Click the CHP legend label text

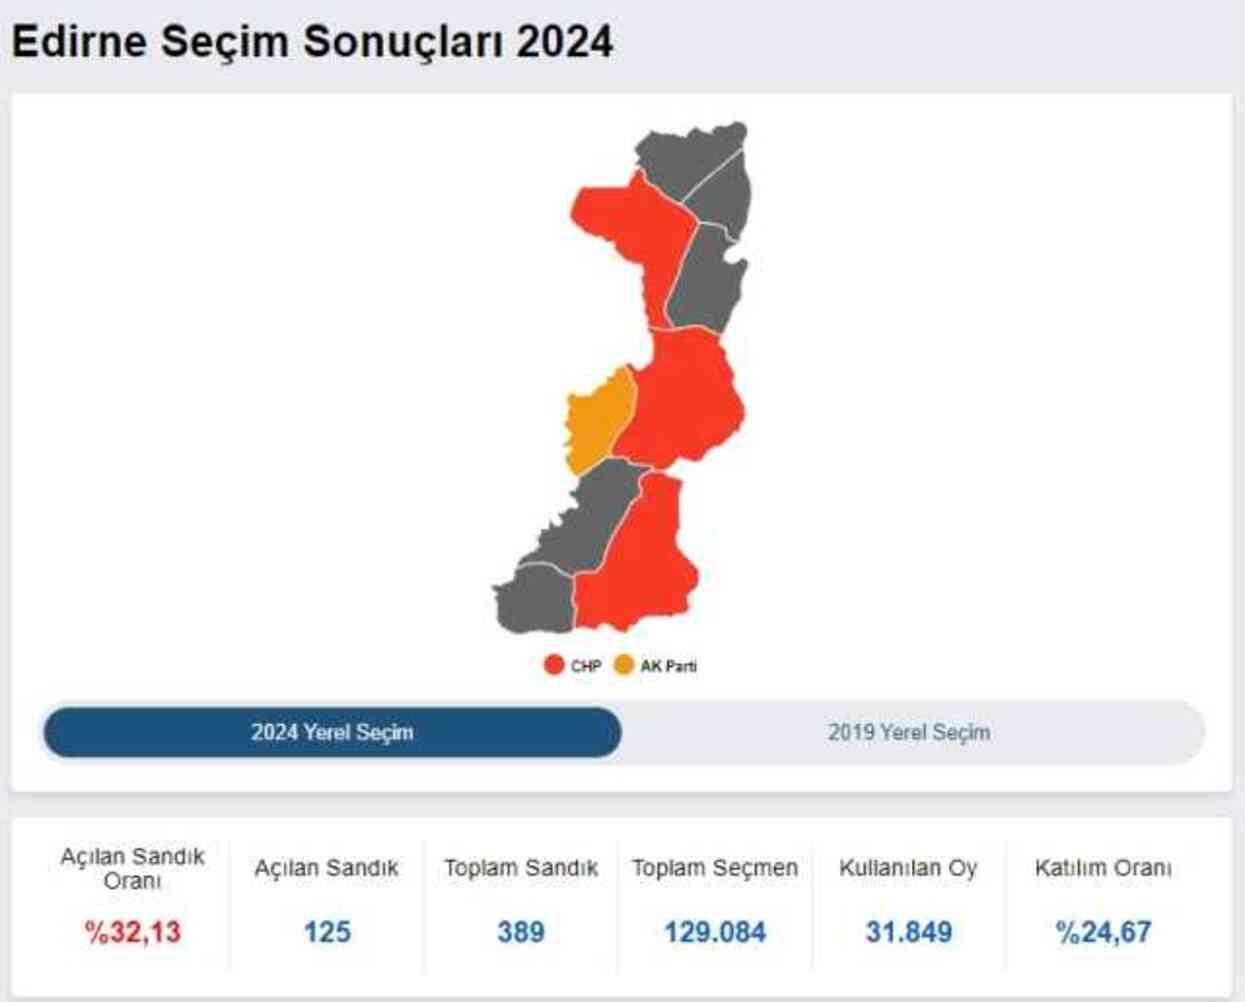[582, 662]
